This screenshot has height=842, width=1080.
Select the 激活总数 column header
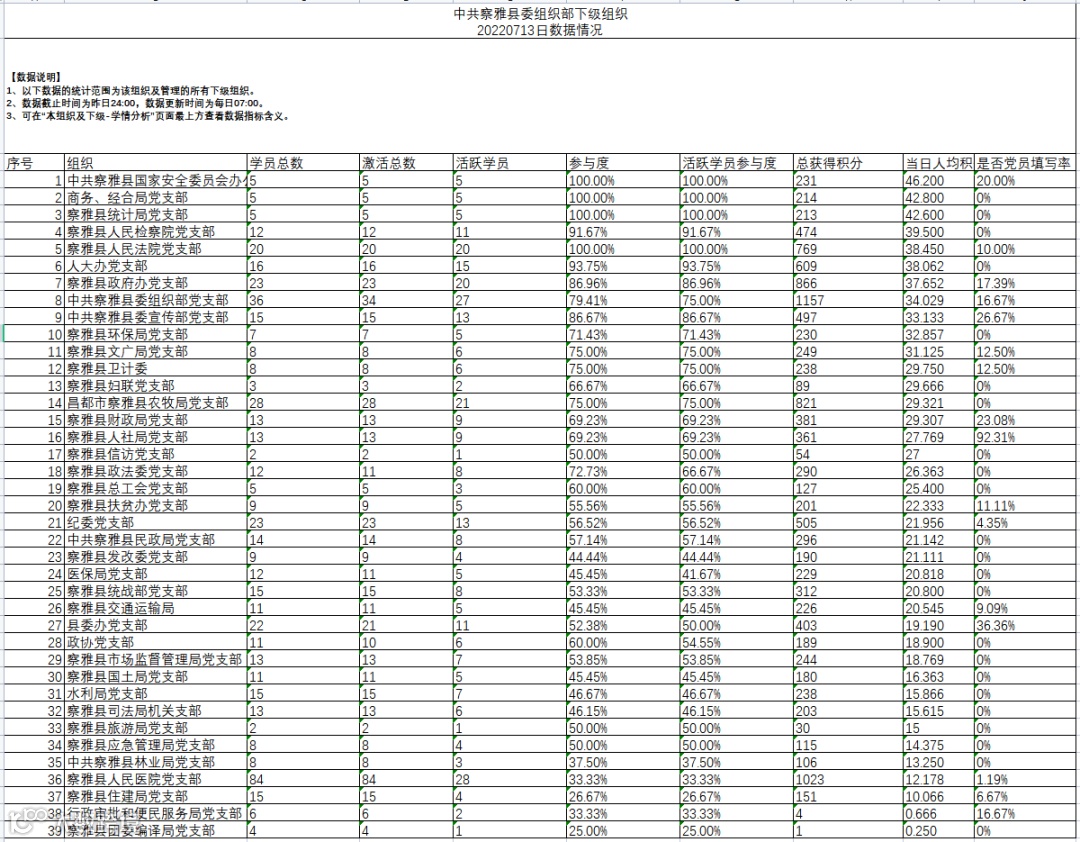coord(406,163)
